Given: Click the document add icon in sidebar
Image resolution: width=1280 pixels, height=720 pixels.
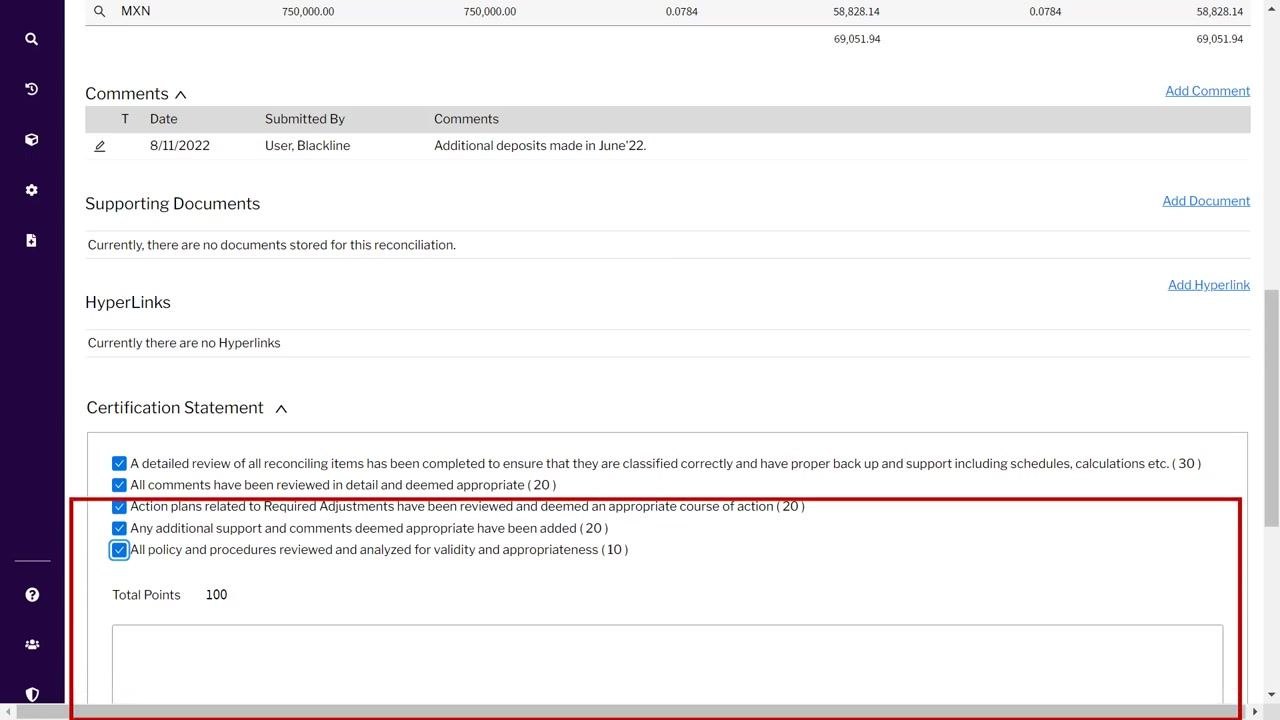Looking at the screenshot, I should click(32, 240).
